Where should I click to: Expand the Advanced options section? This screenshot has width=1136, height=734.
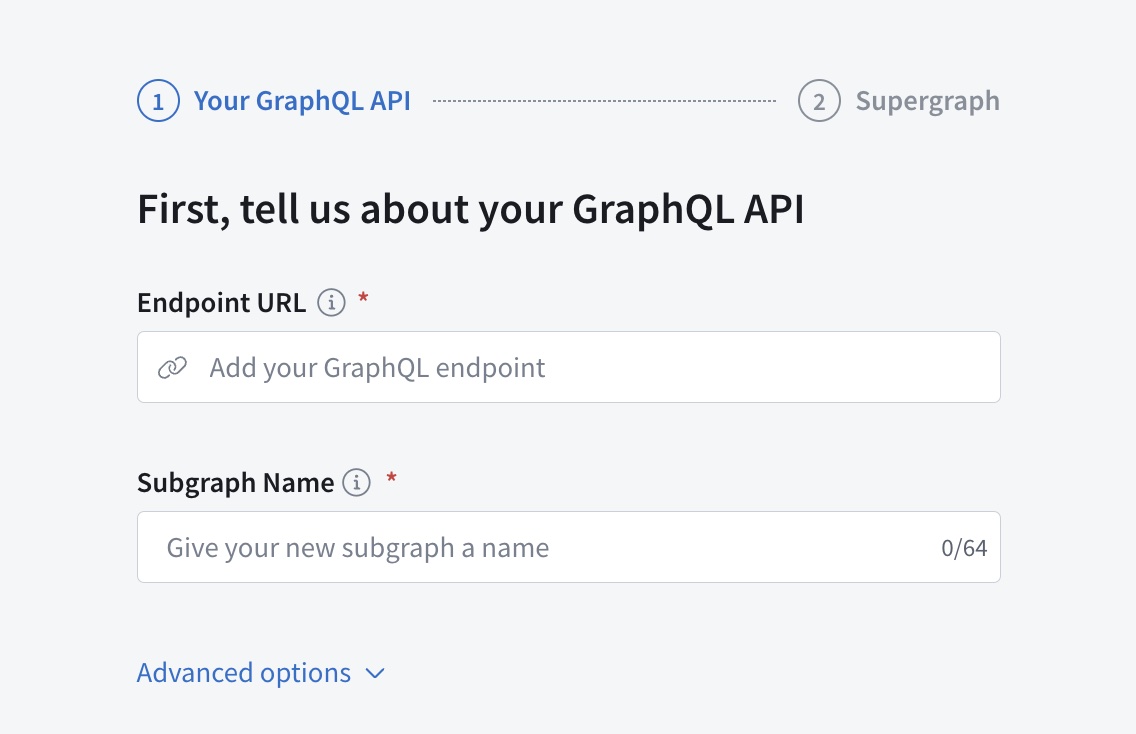(244, 672)
